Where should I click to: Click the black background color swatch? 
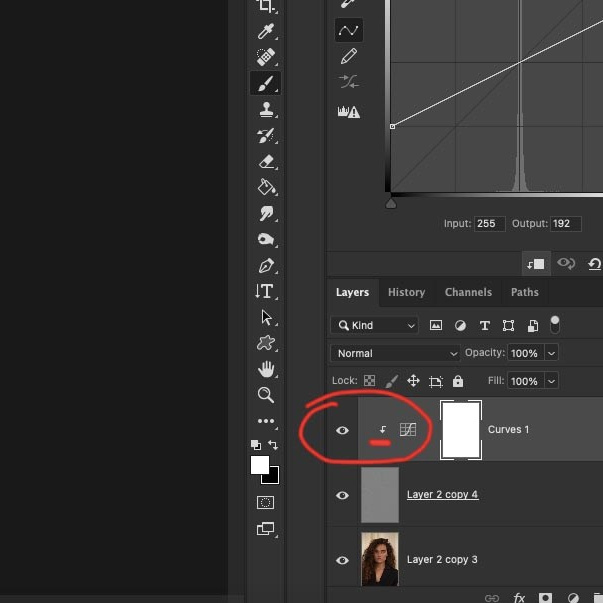[x=272, y=478]
